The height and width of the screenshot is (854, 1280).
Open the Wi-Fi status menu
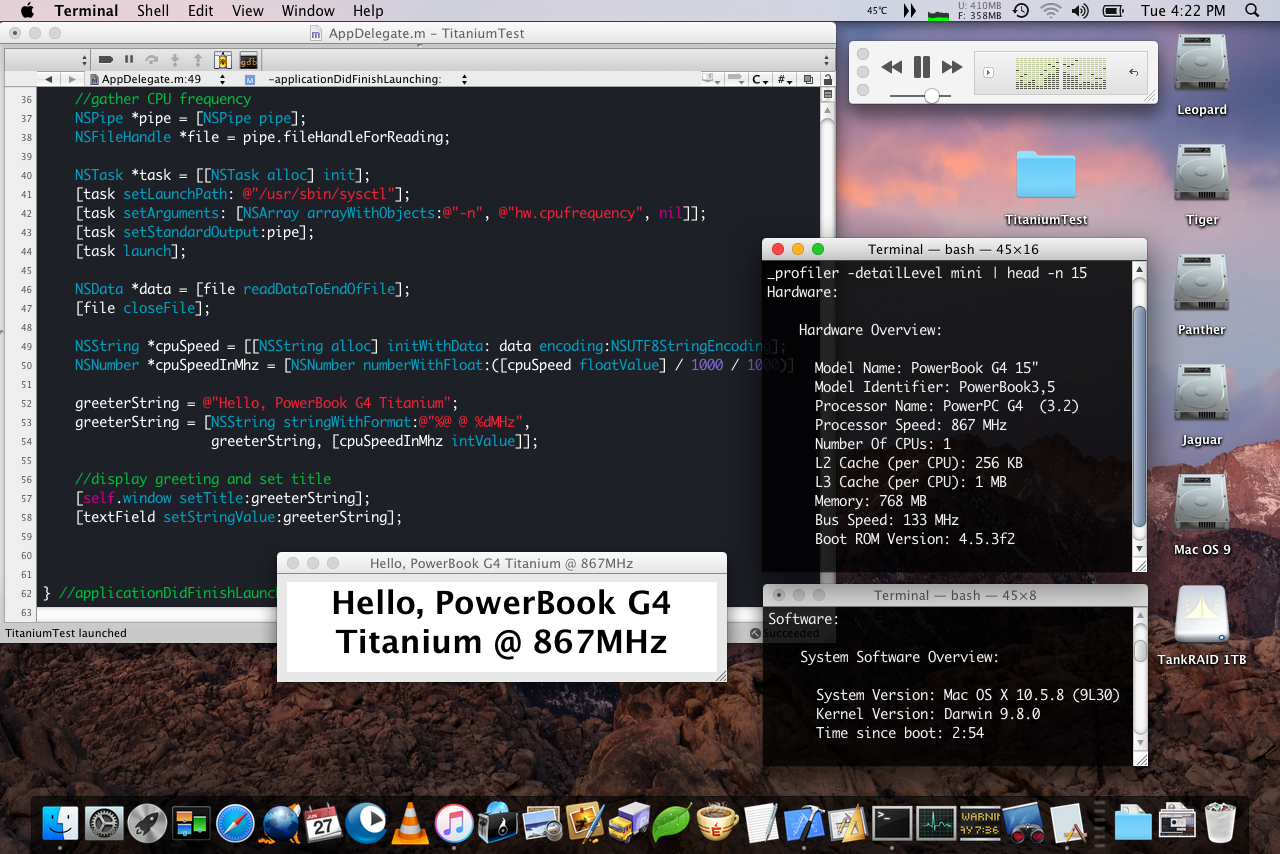pos(1050,11)
